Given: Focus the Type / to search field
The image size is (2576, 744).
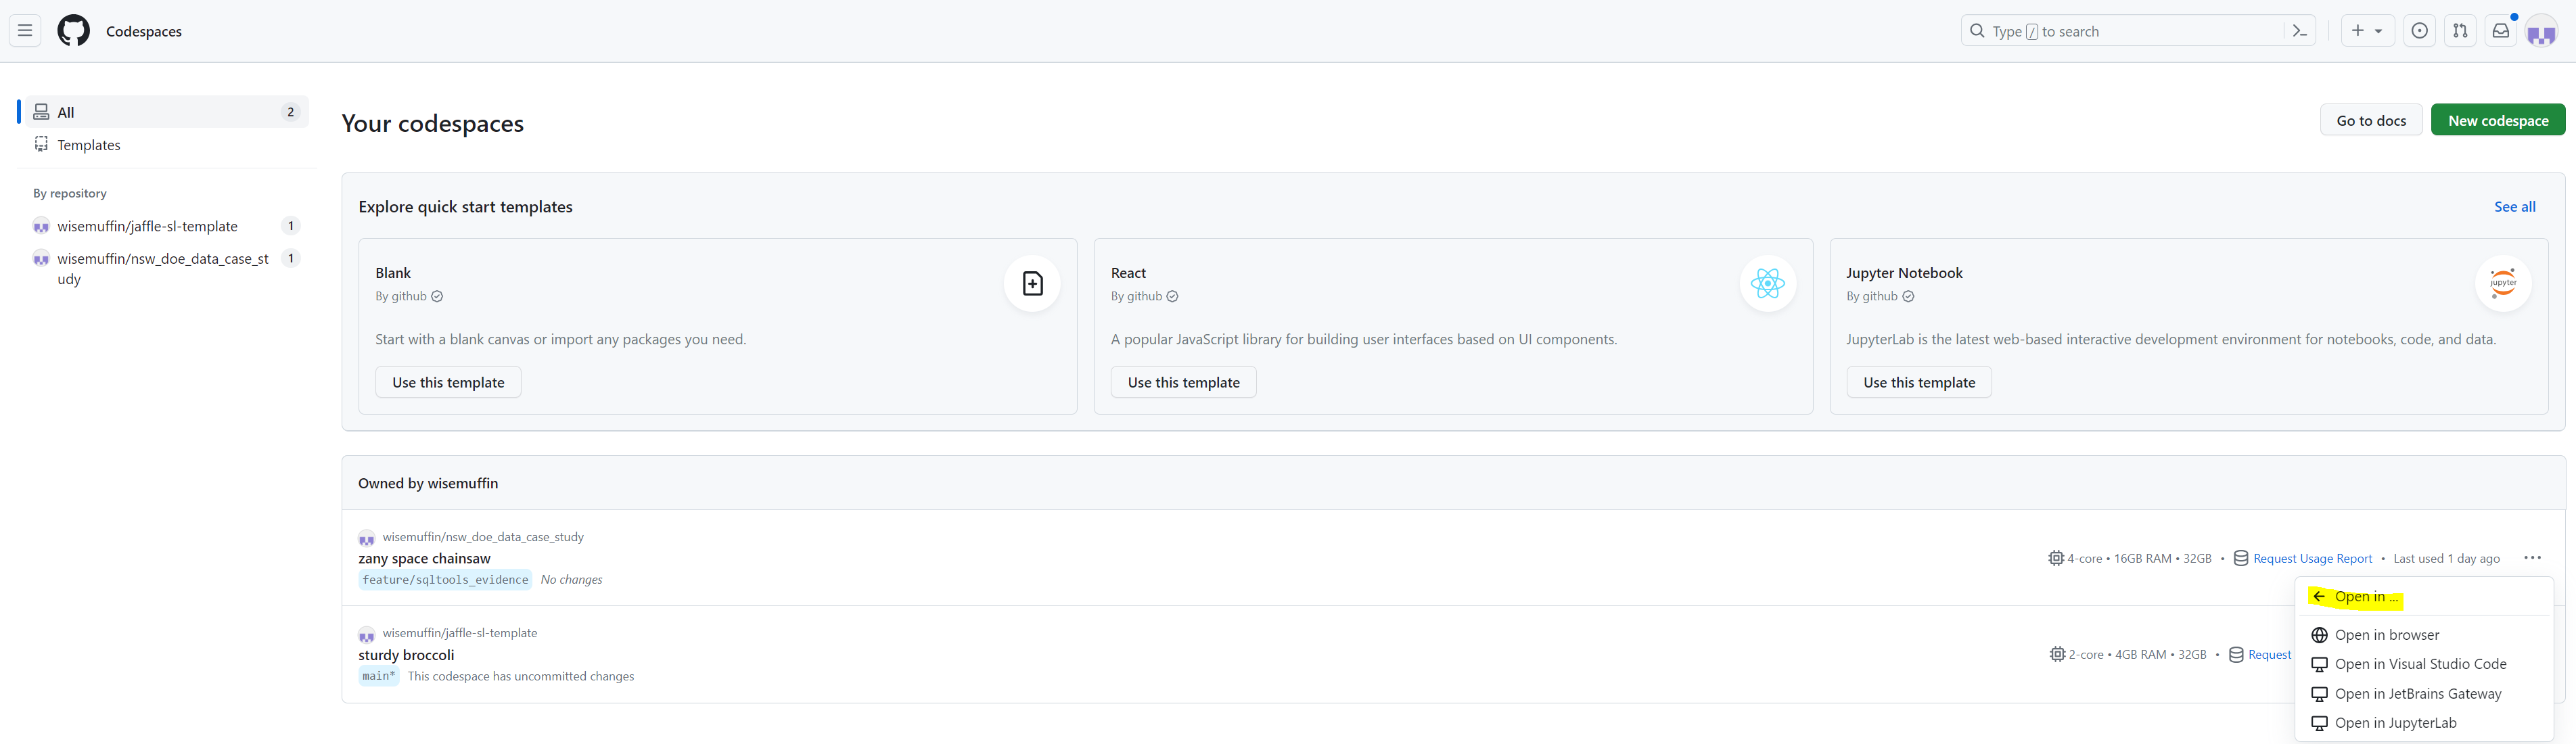Looking at the screenshot, I should click(x=2138, y=31).
